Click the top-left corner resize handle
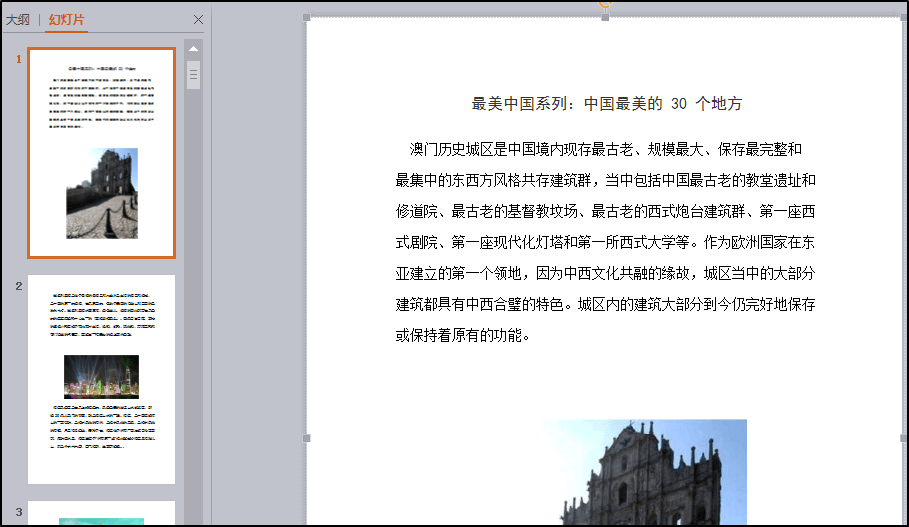Viewport: 909px width, 527px height. click(307, 18)
